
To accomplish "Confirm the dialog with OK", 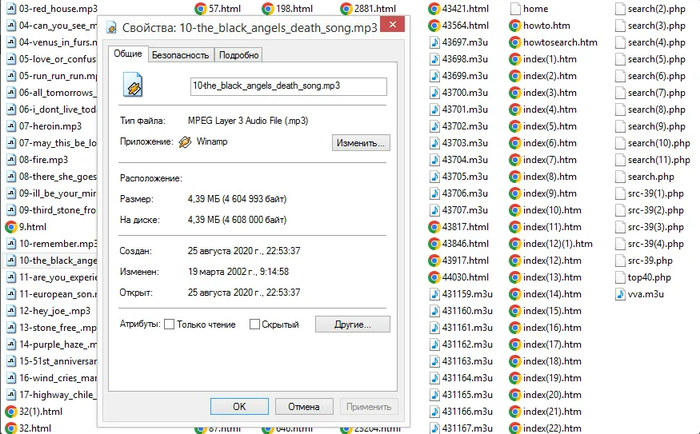I will point(239,406).
